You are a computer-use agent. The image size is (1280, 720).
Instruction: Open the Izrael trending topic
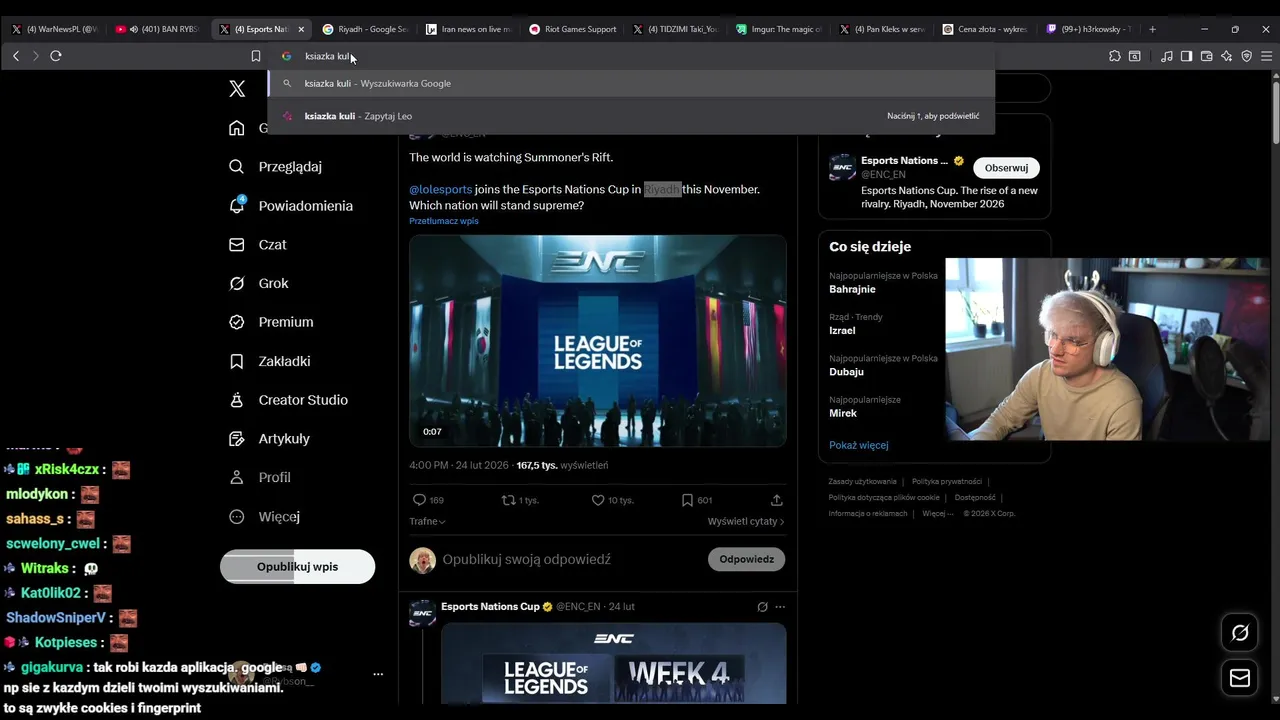pos(842,331)
